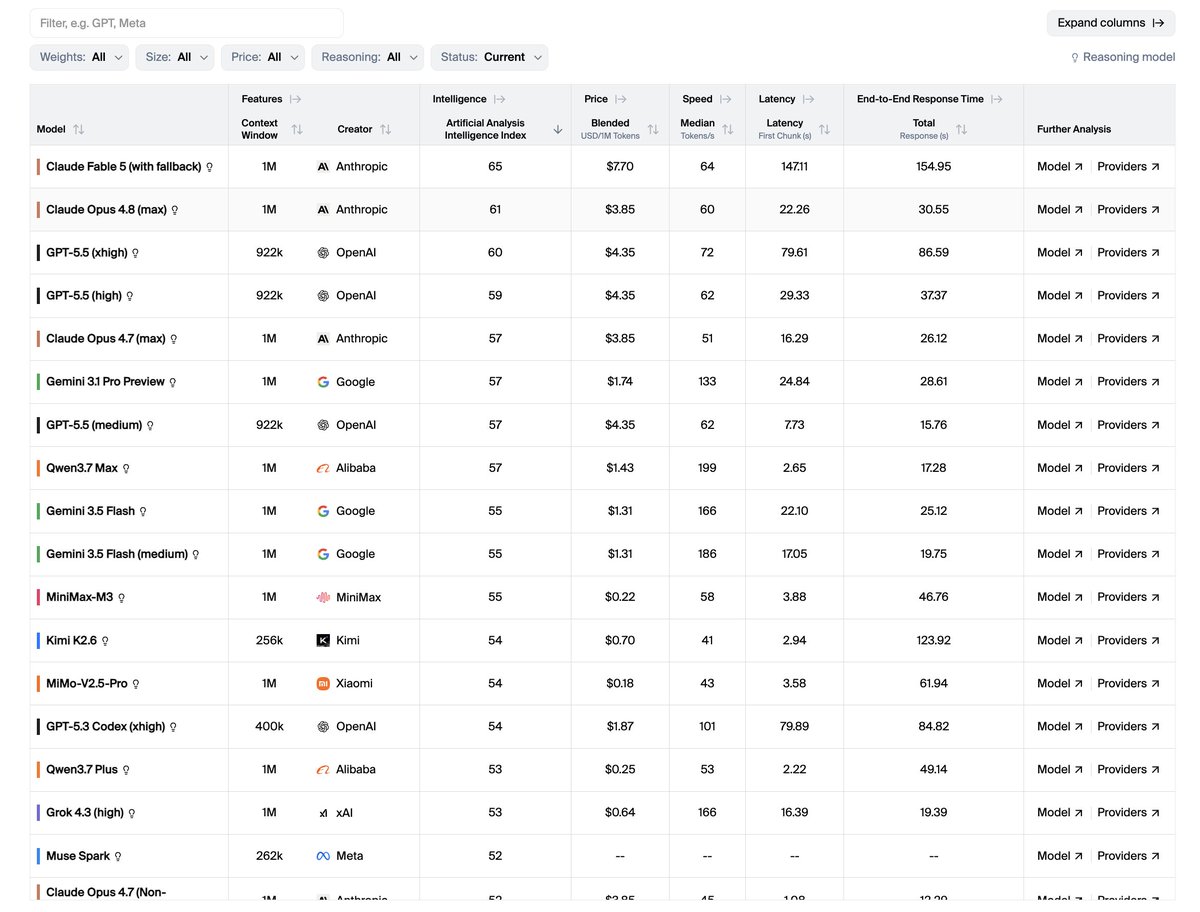Click the 199 tokens/s speed cell
The image size is (1200, 912).
tap(707, 468)
